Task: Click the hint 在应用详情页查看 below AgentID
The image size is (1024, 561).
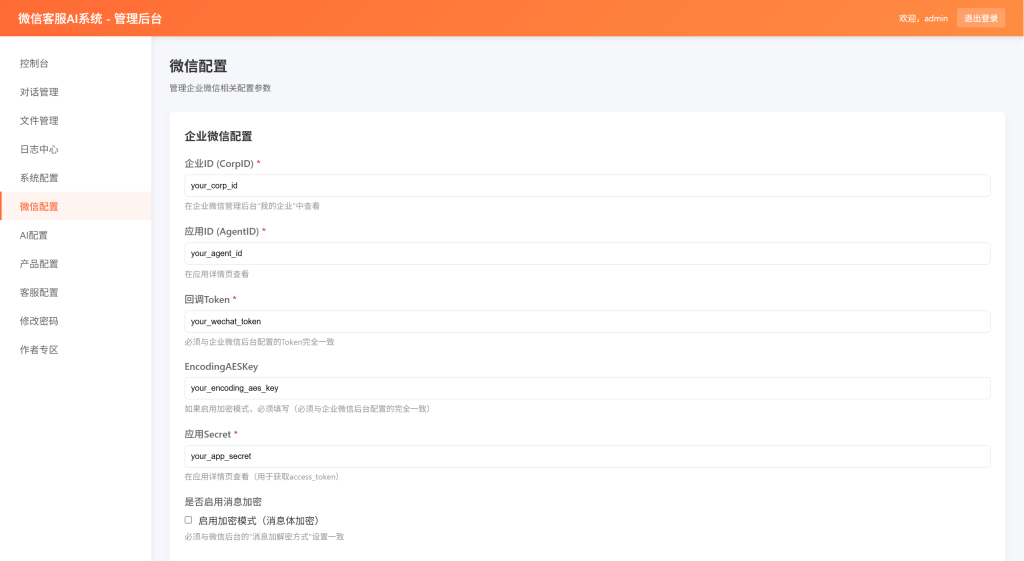Action: tap(216, 274)
